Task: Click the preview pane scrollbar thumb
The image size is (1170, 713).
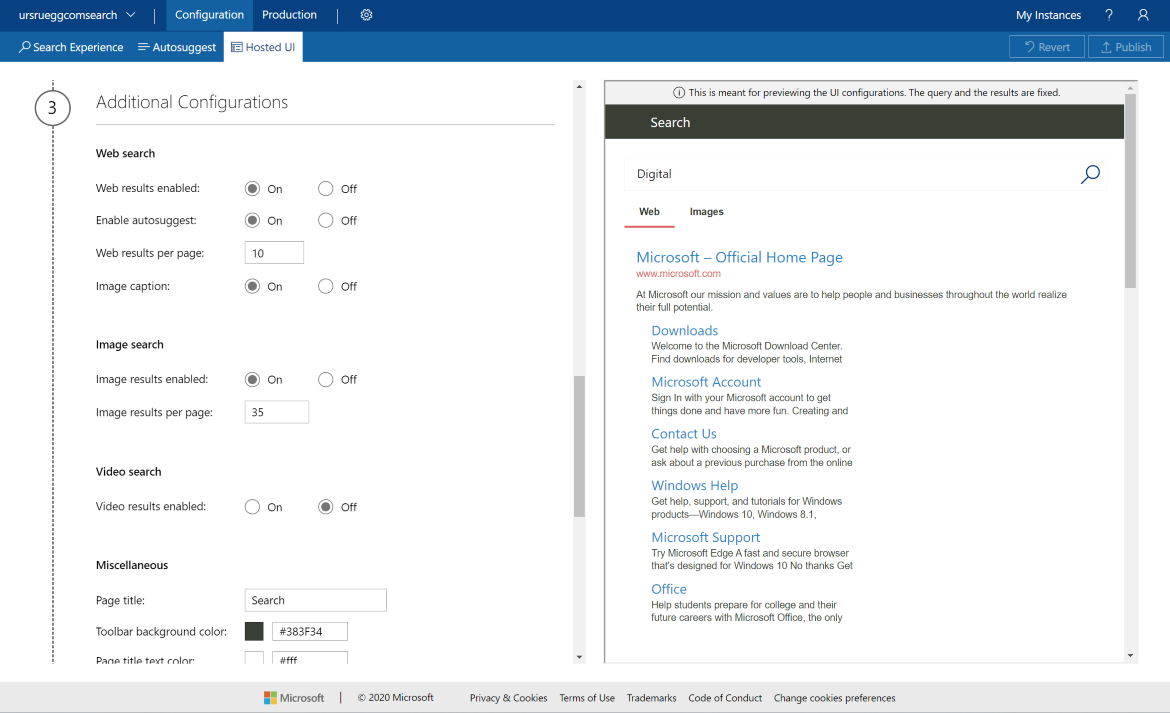Action: click(x=1130, y=191)
